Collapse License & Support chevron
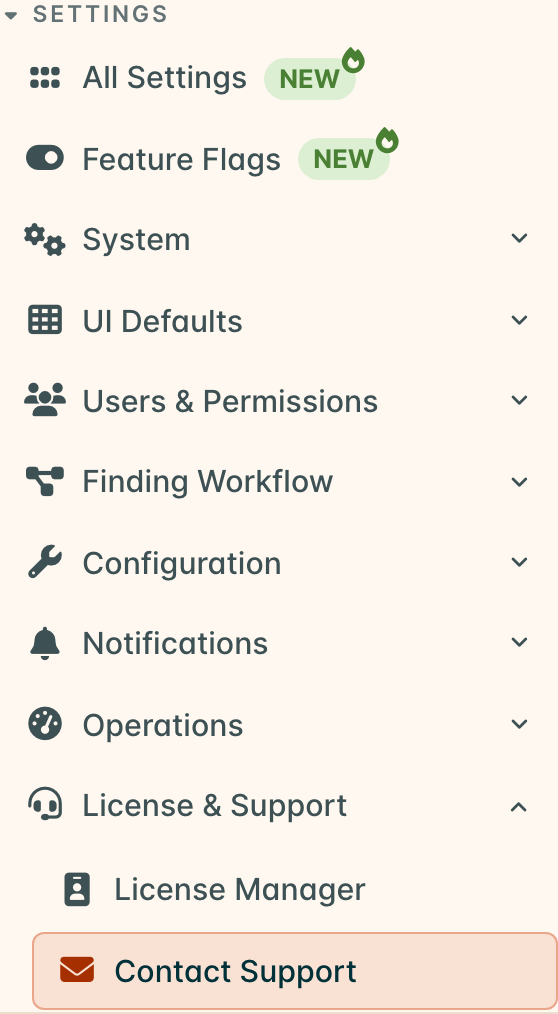 [519, 806]
